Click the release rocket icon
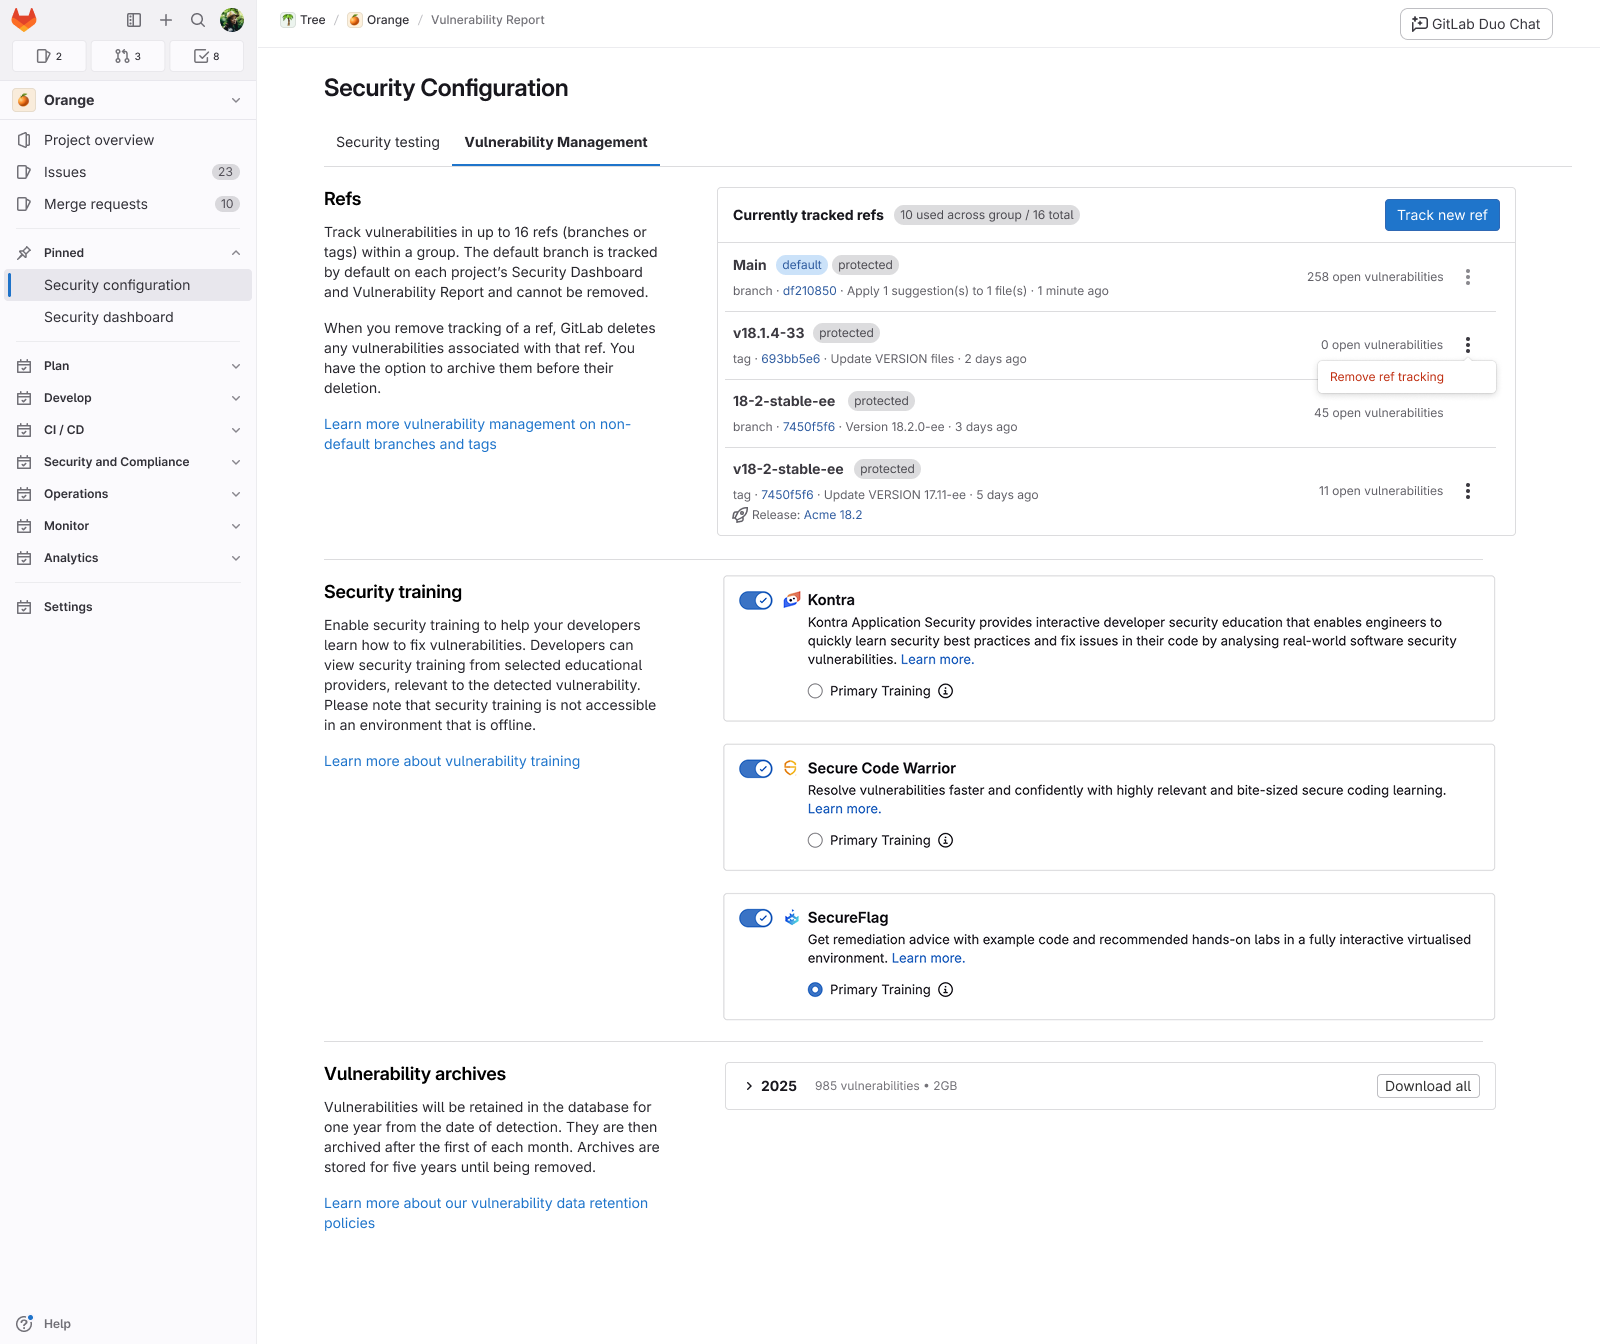The width and height of the screenshot is (1600, 1344). (x=740, y=515)
